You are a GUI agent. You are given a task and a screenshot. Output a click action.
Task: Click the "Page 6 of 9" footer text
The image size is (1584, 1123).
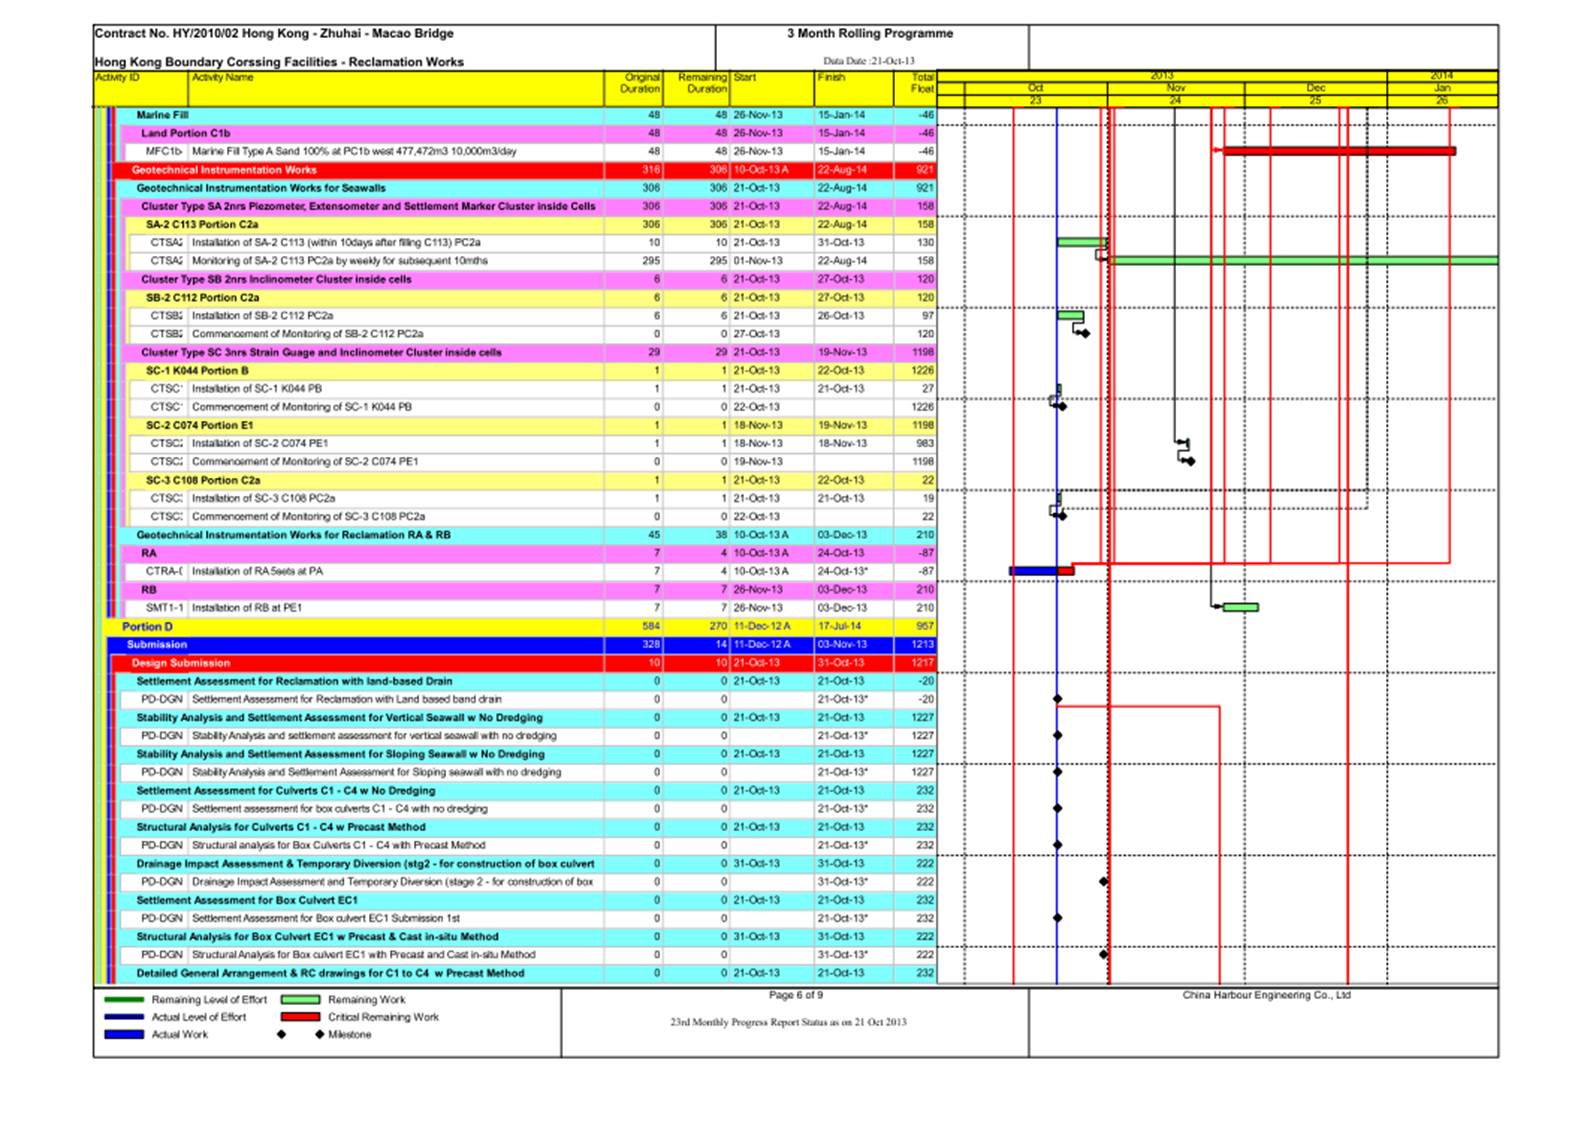796,995
